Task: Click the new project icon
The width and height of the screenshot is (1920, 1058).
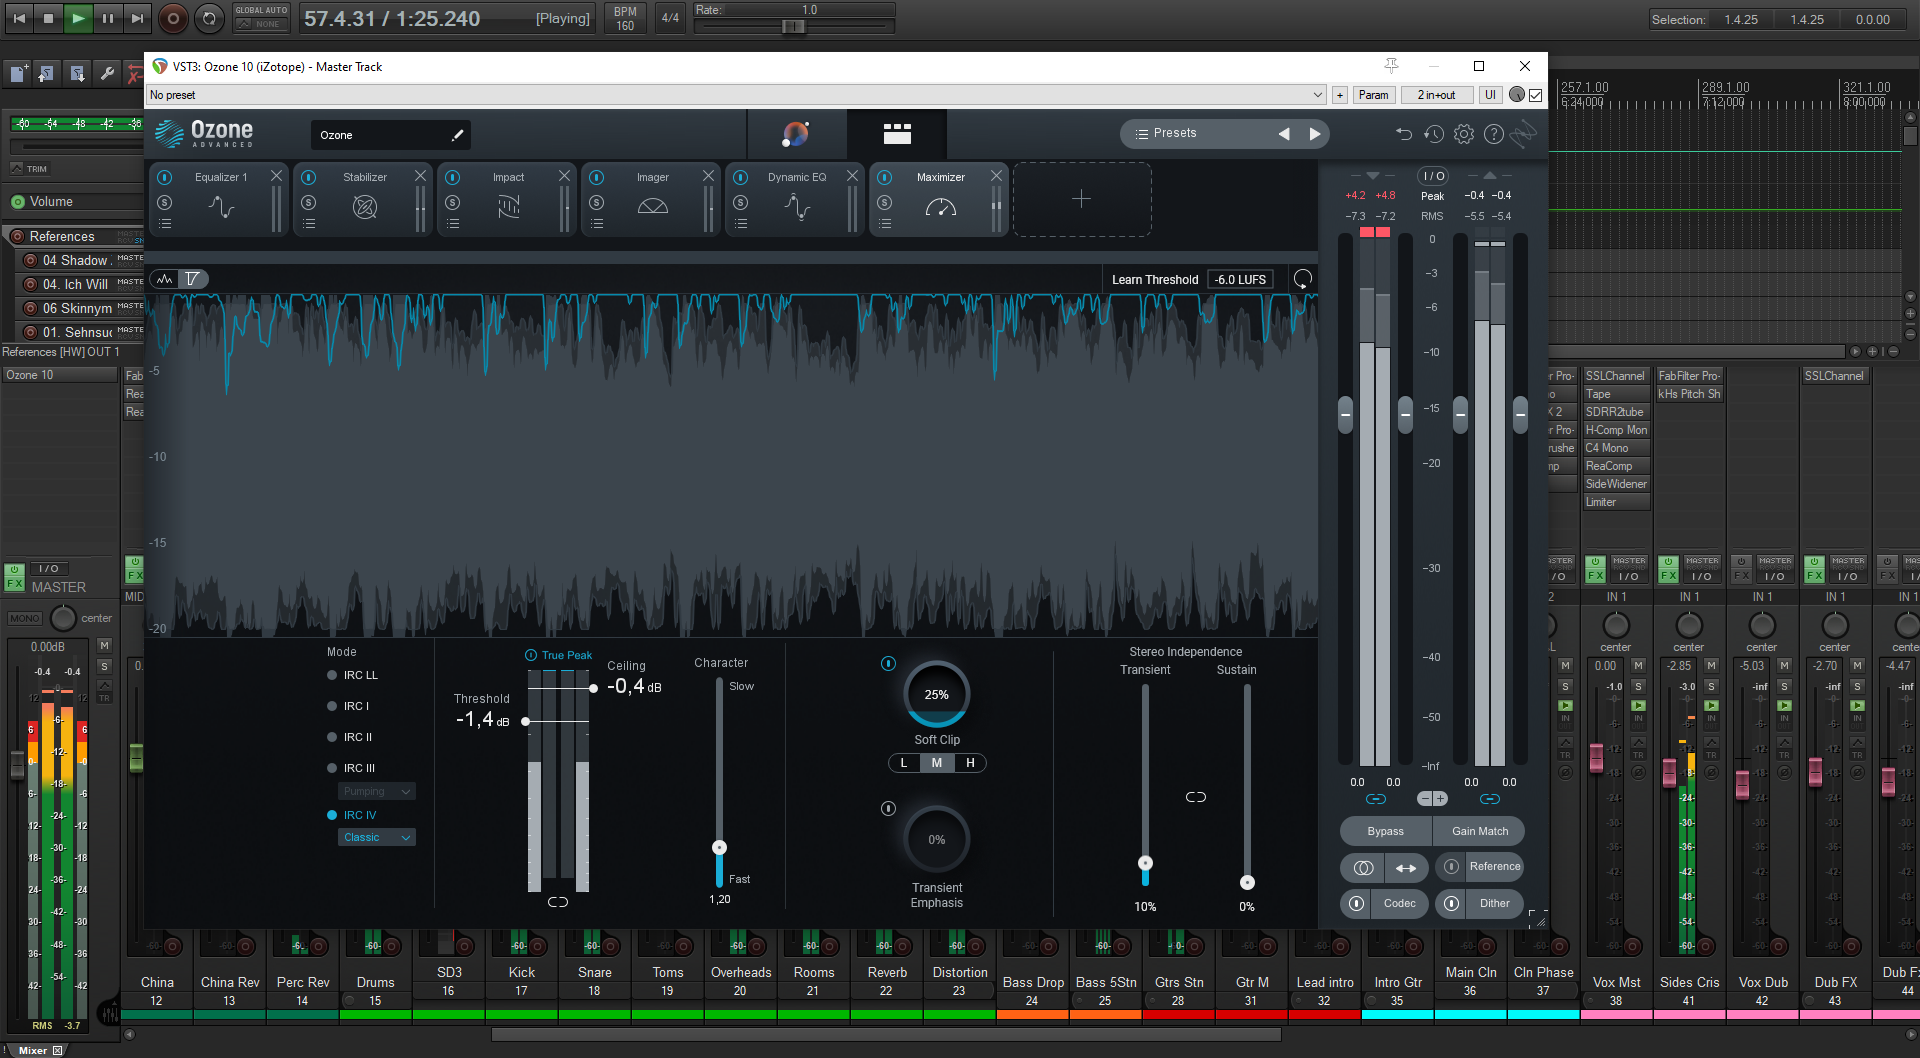Action: click(x=18, y=73)
